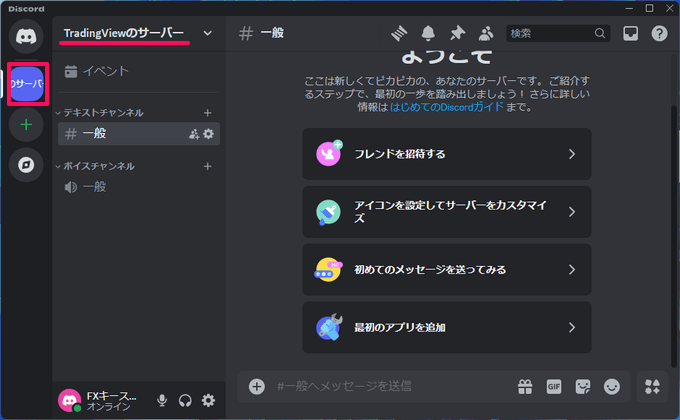Create channel in ボイスチャンネル with plus

(208, 166)
